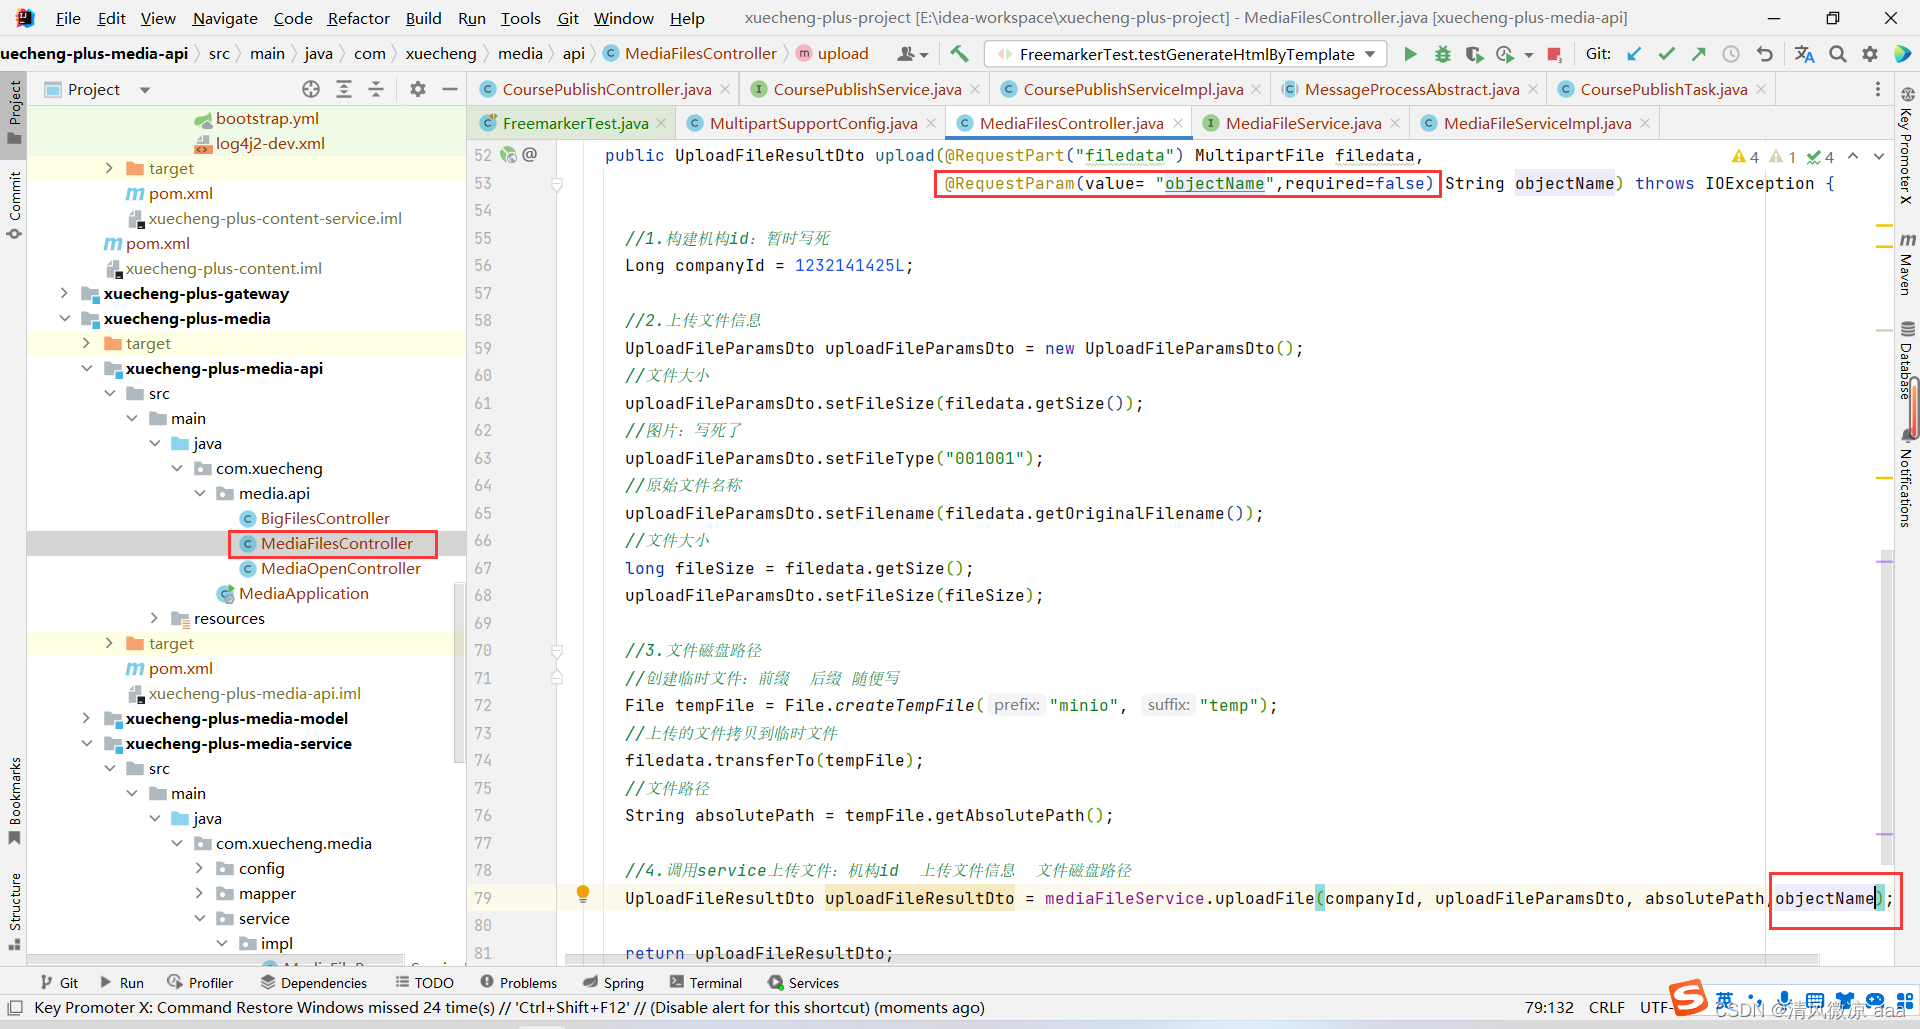Open the Structure tool window

coord(14,910)
